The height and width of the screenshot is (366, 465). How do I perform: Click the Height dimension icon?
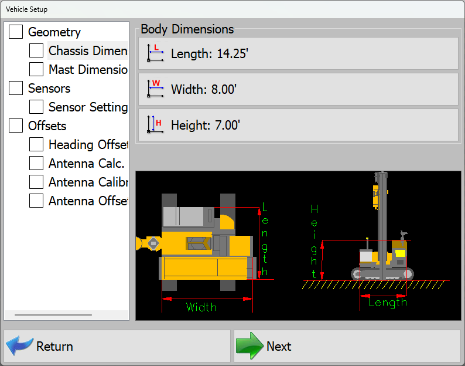point(155,125)
